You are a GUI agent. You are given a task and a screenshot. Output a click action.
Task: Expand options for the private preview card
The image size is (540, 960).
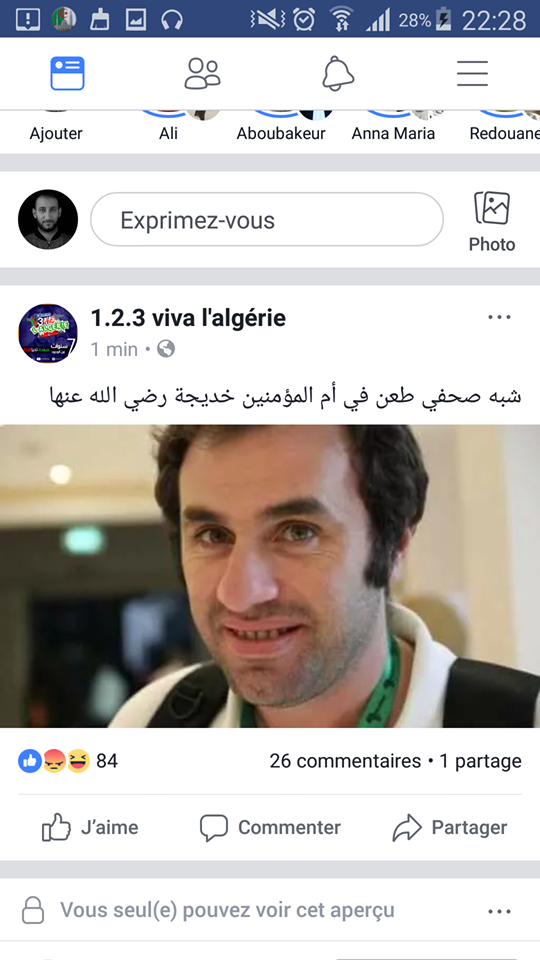click(x=499, y=912)
